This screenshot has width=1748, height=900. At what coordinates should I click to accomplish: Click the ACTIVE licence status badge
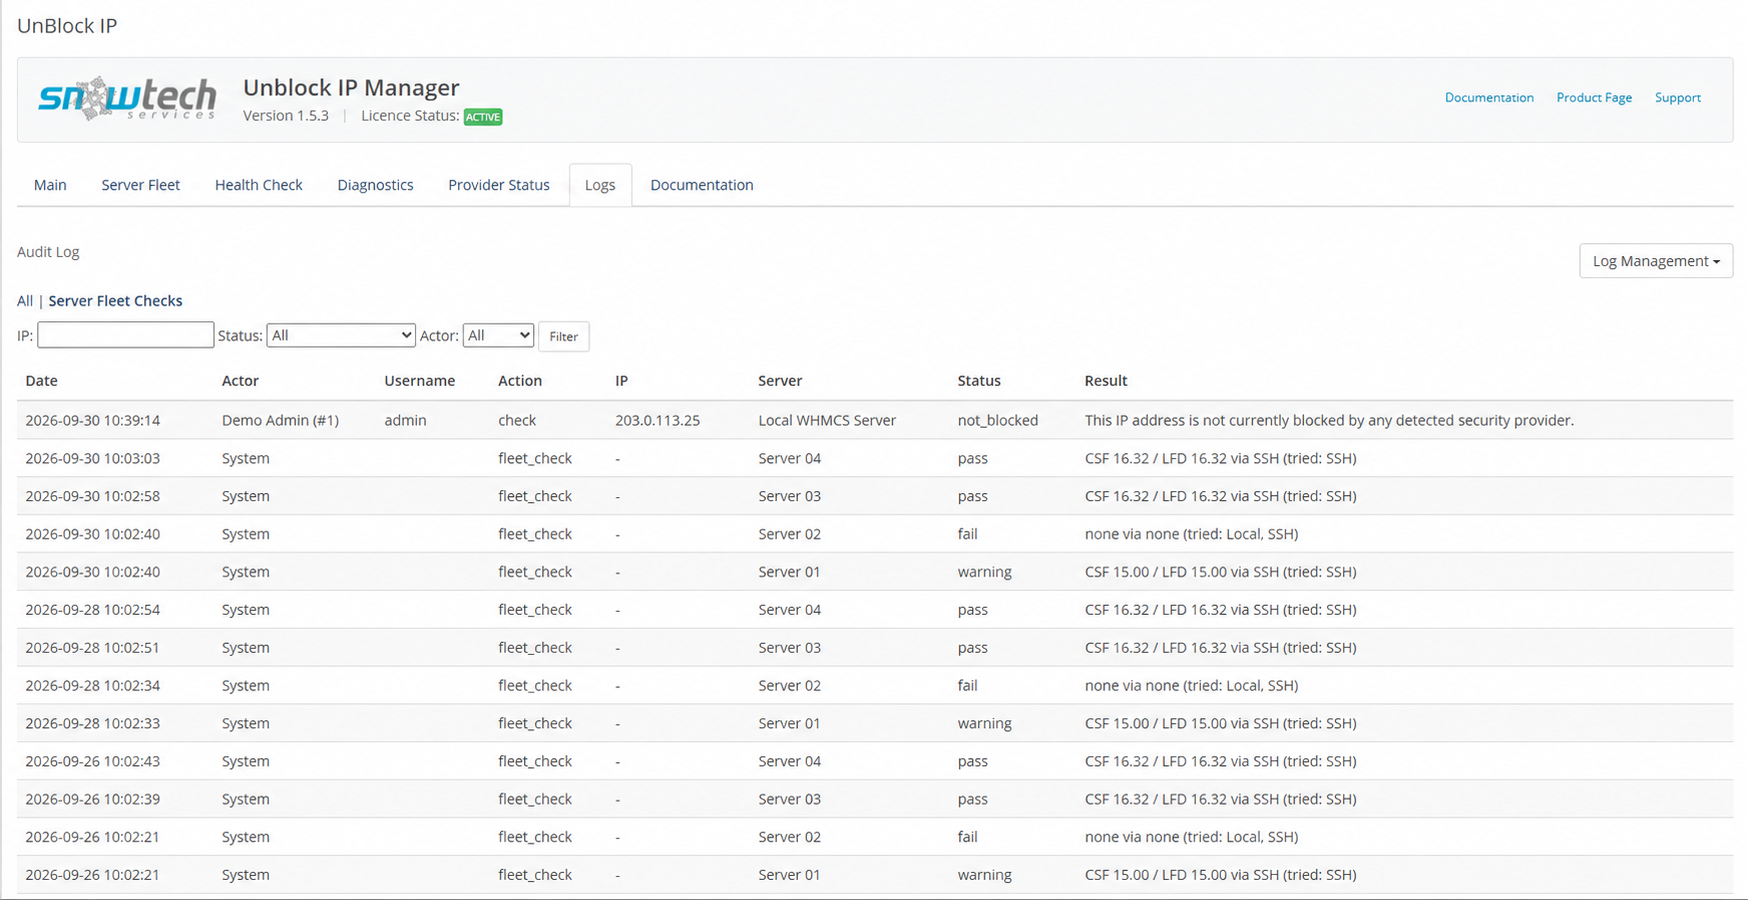pyautogui.click(x=483, y=117)
